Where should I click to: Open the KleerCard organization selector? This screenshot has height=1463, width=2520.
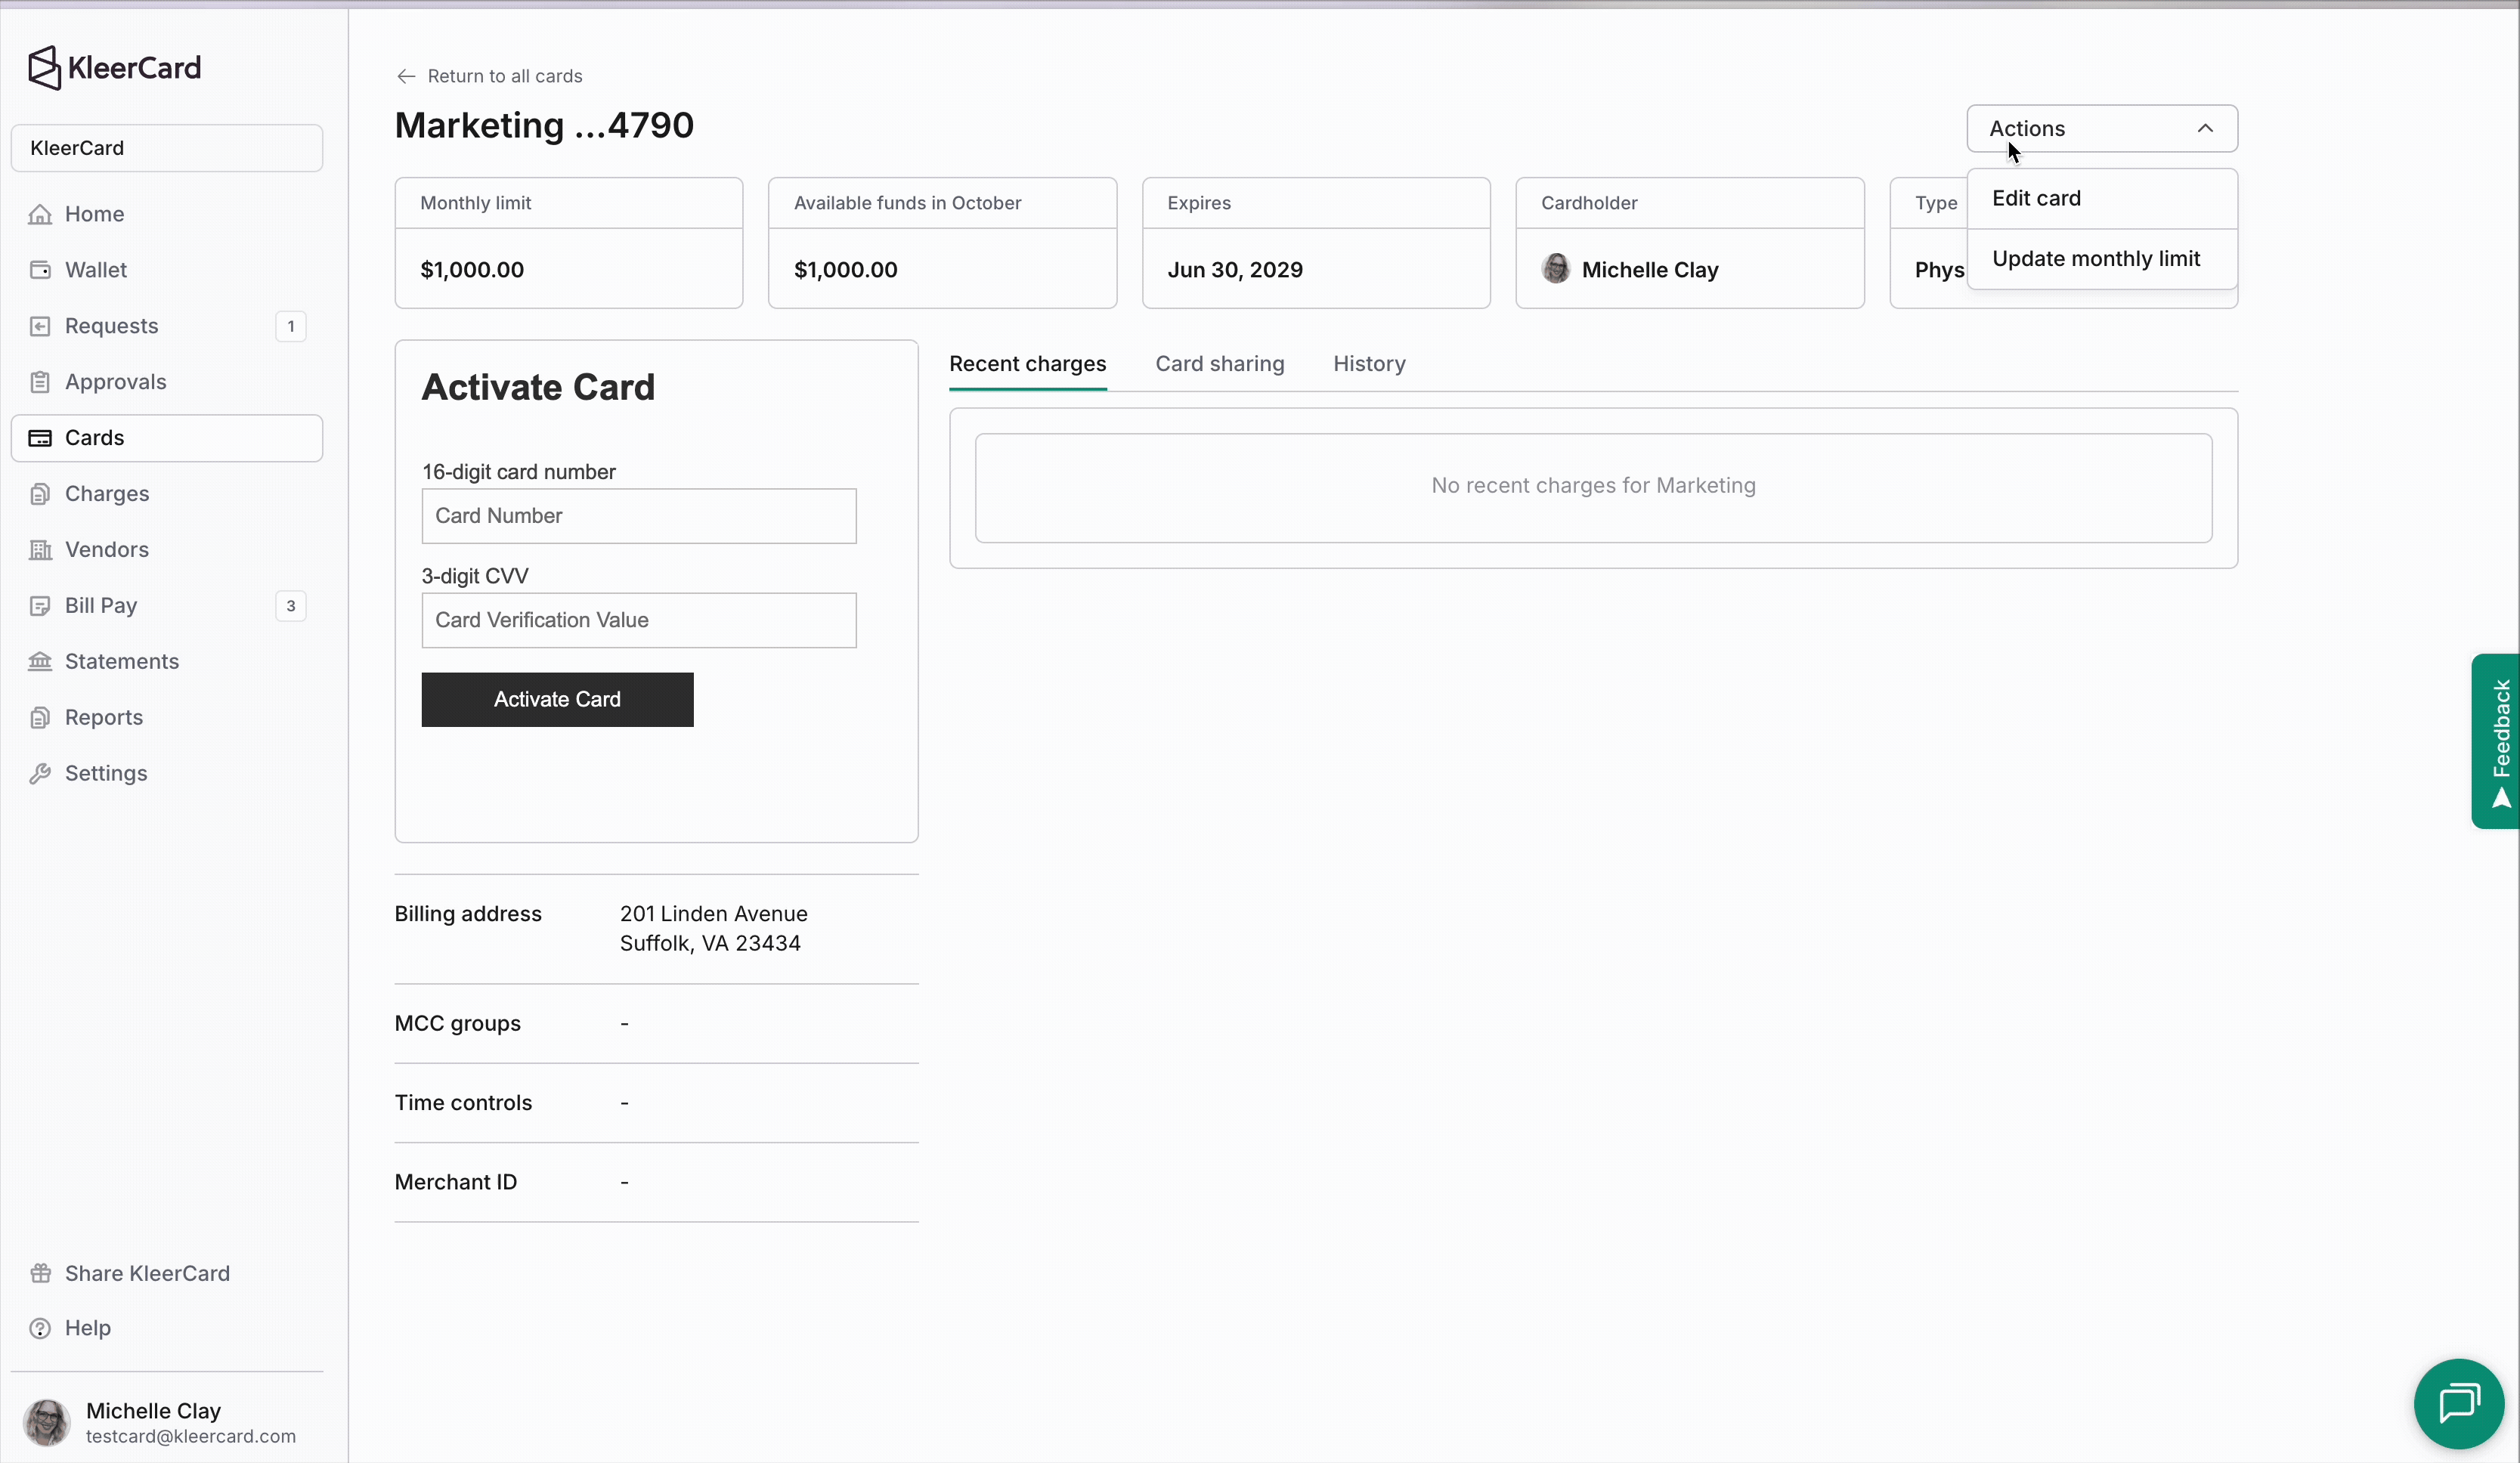167,148
